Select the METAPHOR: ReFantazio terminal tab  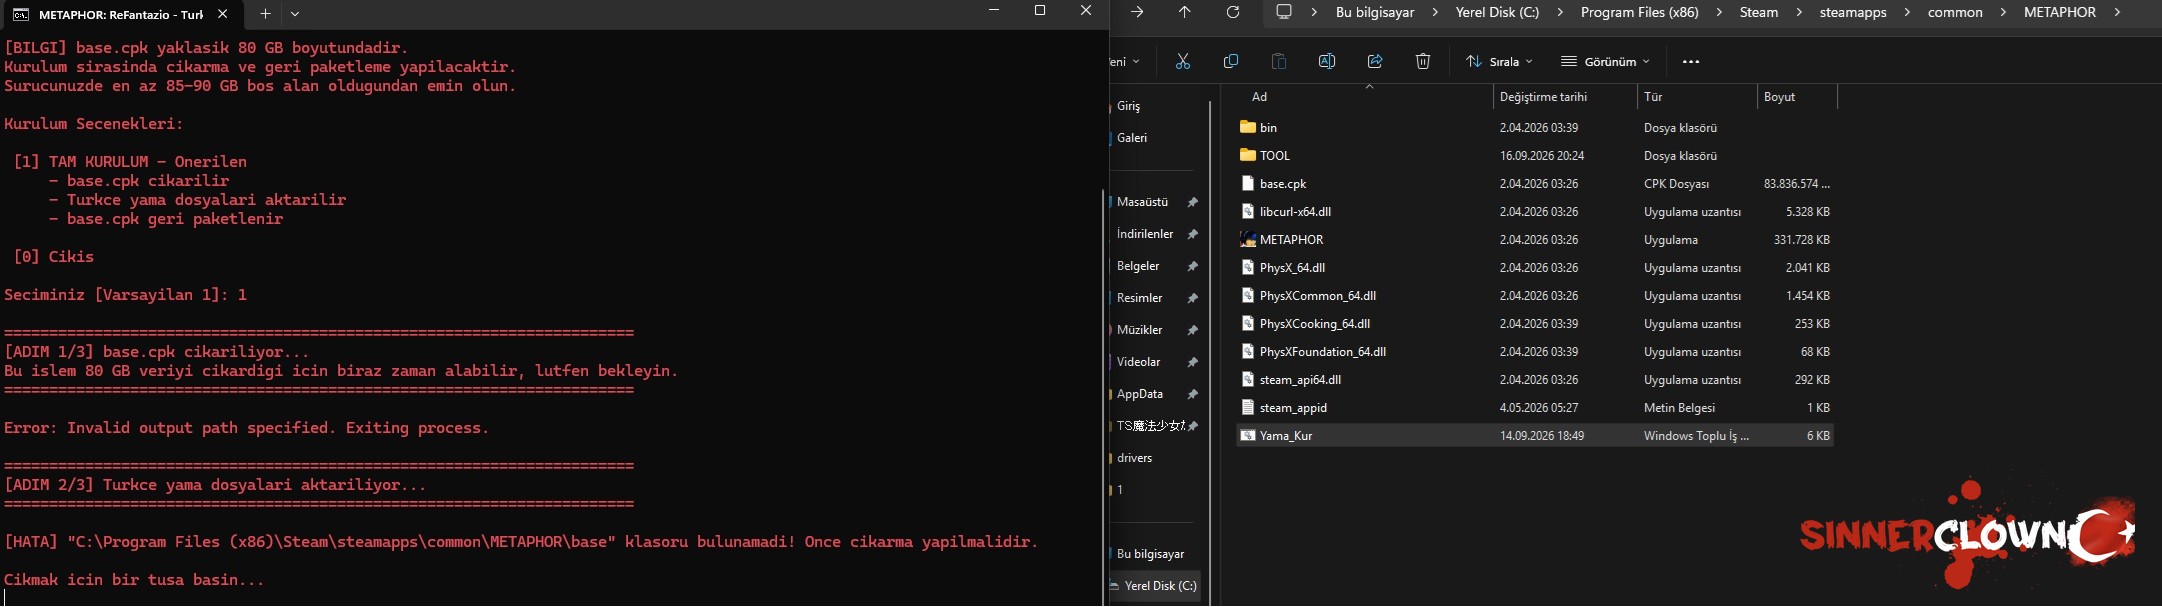(x=120, y=15)
